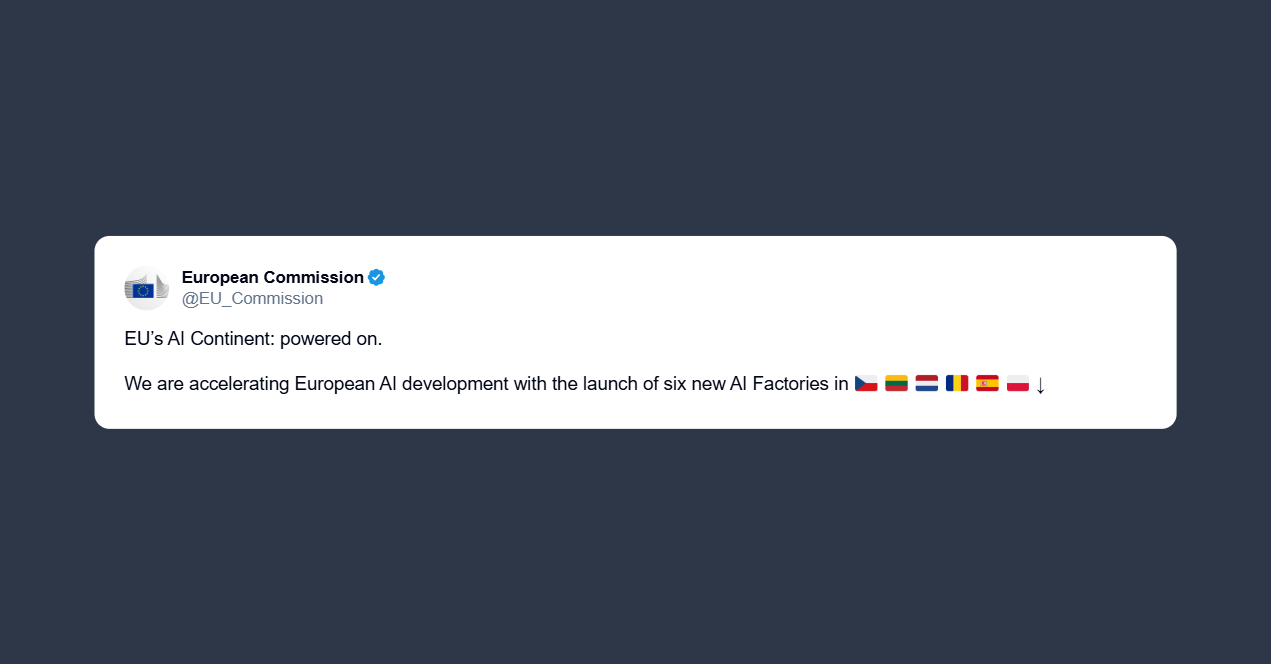Click the down arrow after the flags
The image size is (1271, 664).
pos(1040,384)
